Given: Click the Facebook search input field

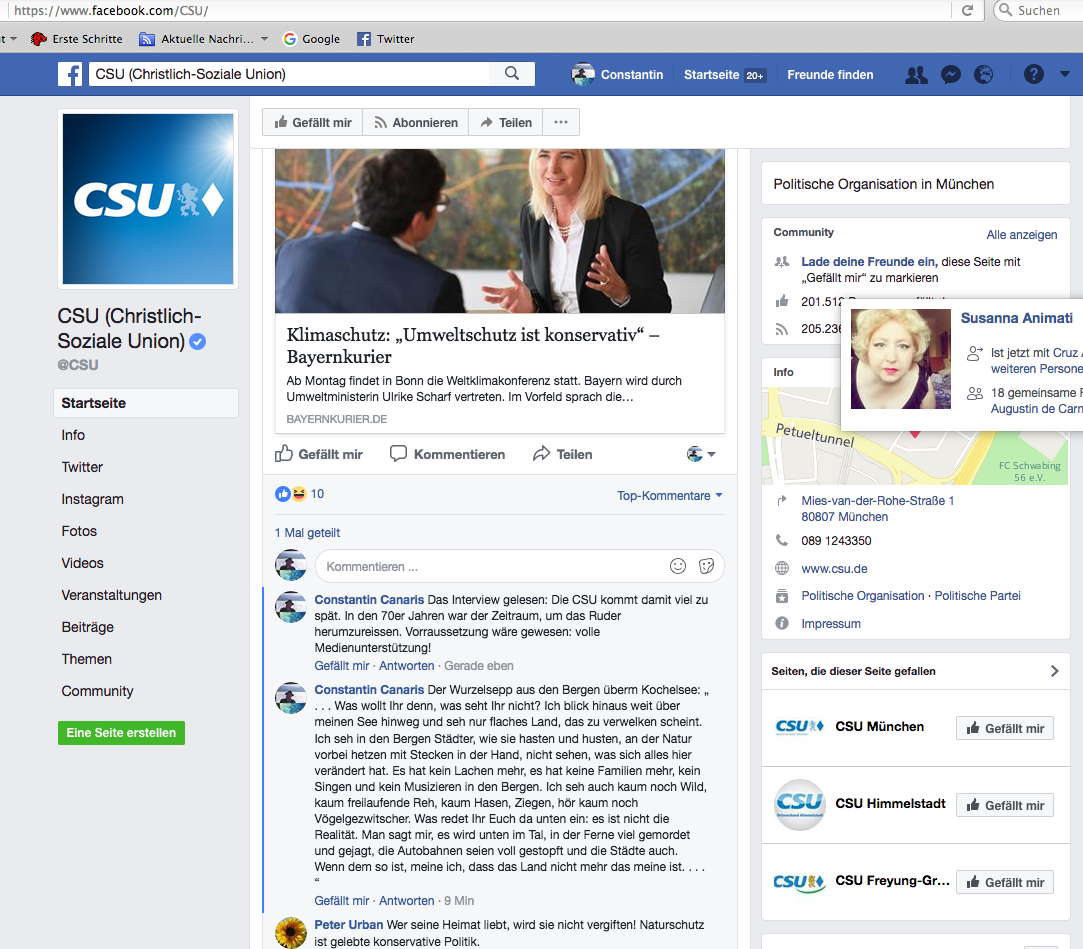Looking at the screenshot, I should pos(289,74).
